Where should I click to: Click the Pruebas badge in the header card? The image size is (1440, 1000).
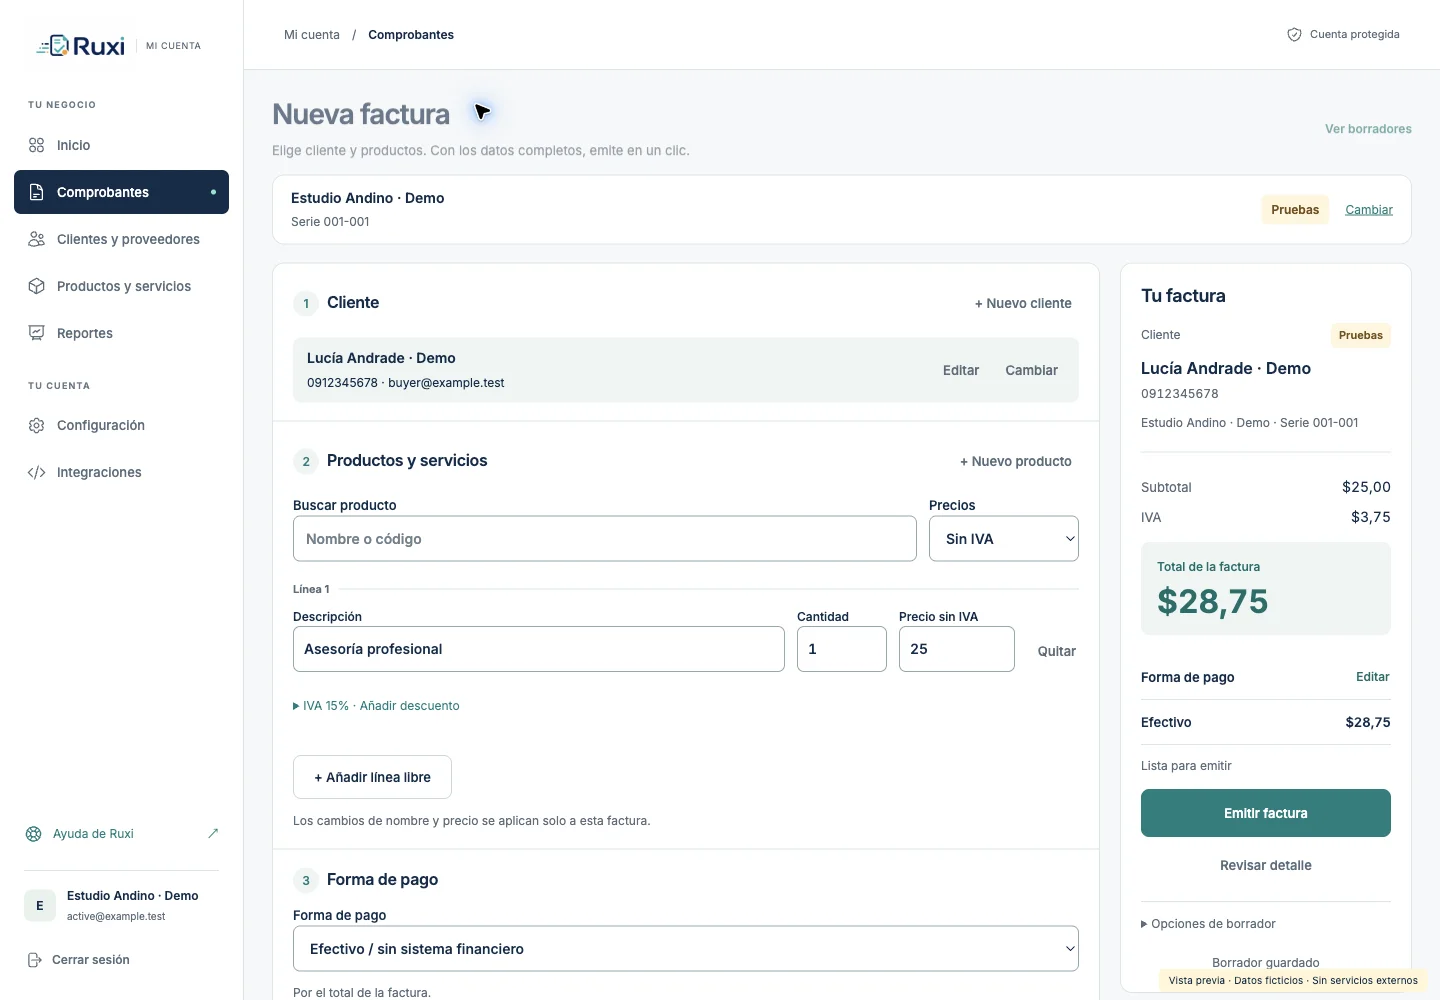pyautogui.click(x=1295, y=210)
